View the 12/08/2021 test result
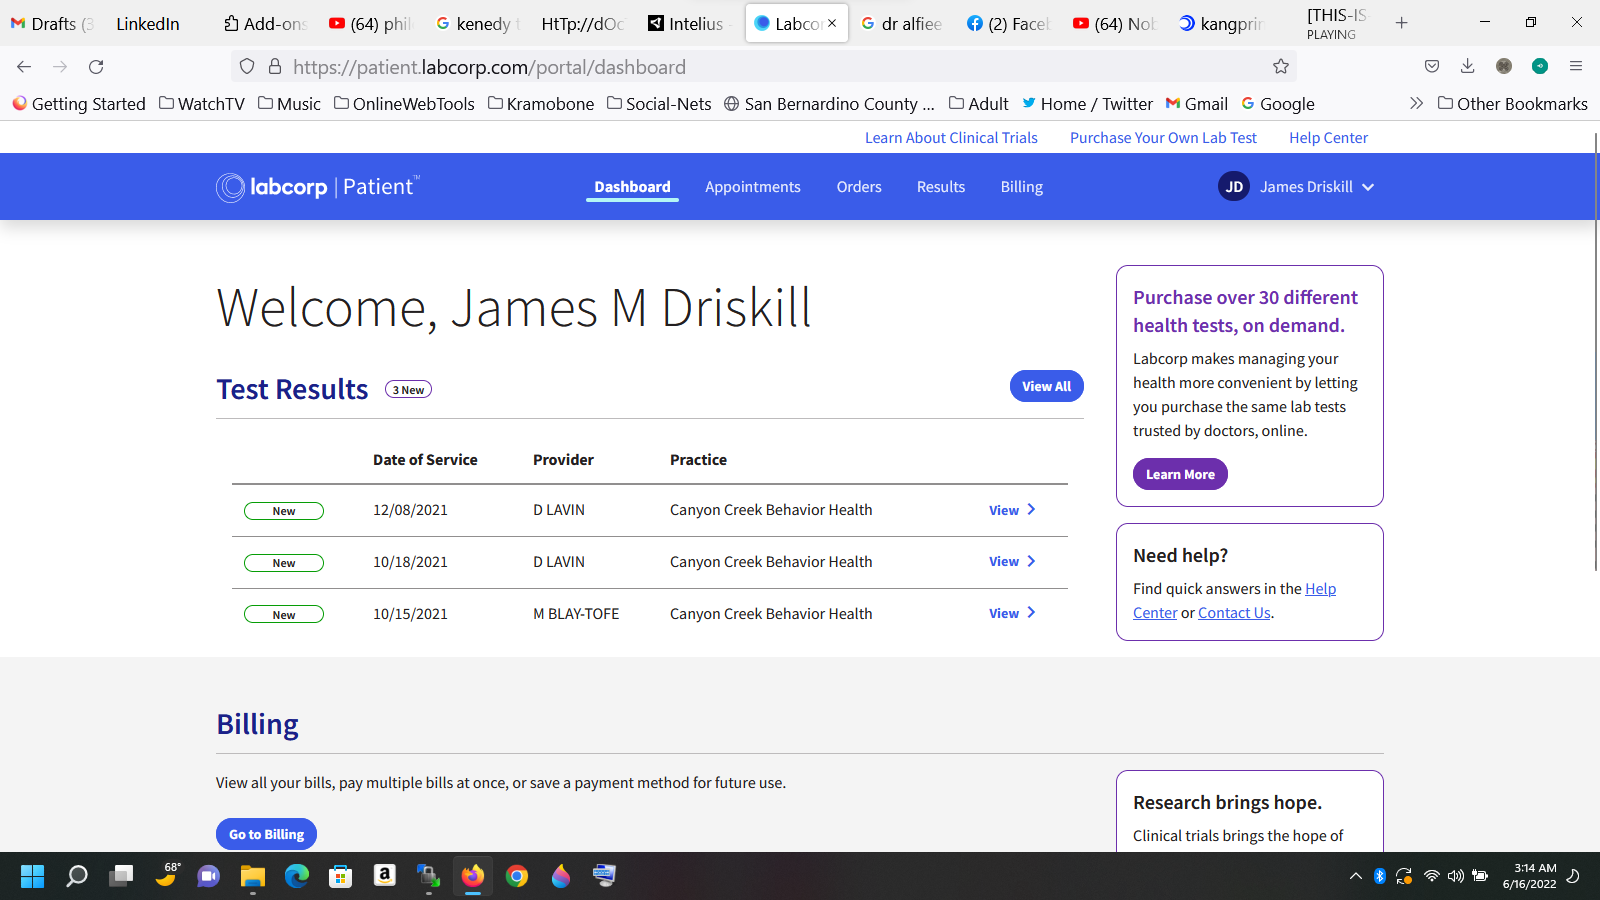This screenshot has width=1600, height=900. [1012, 510]
